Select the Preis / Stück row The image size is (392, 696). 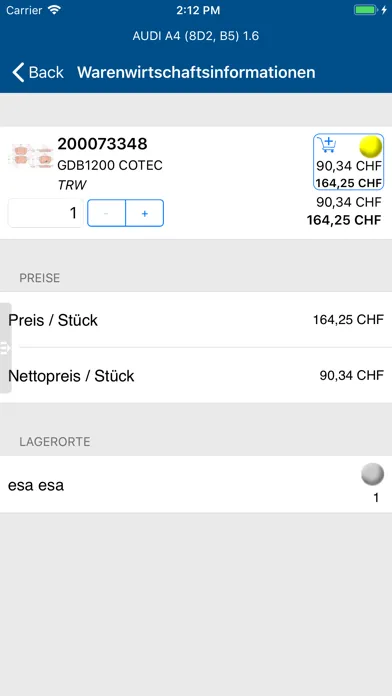[x=196, y=320]
